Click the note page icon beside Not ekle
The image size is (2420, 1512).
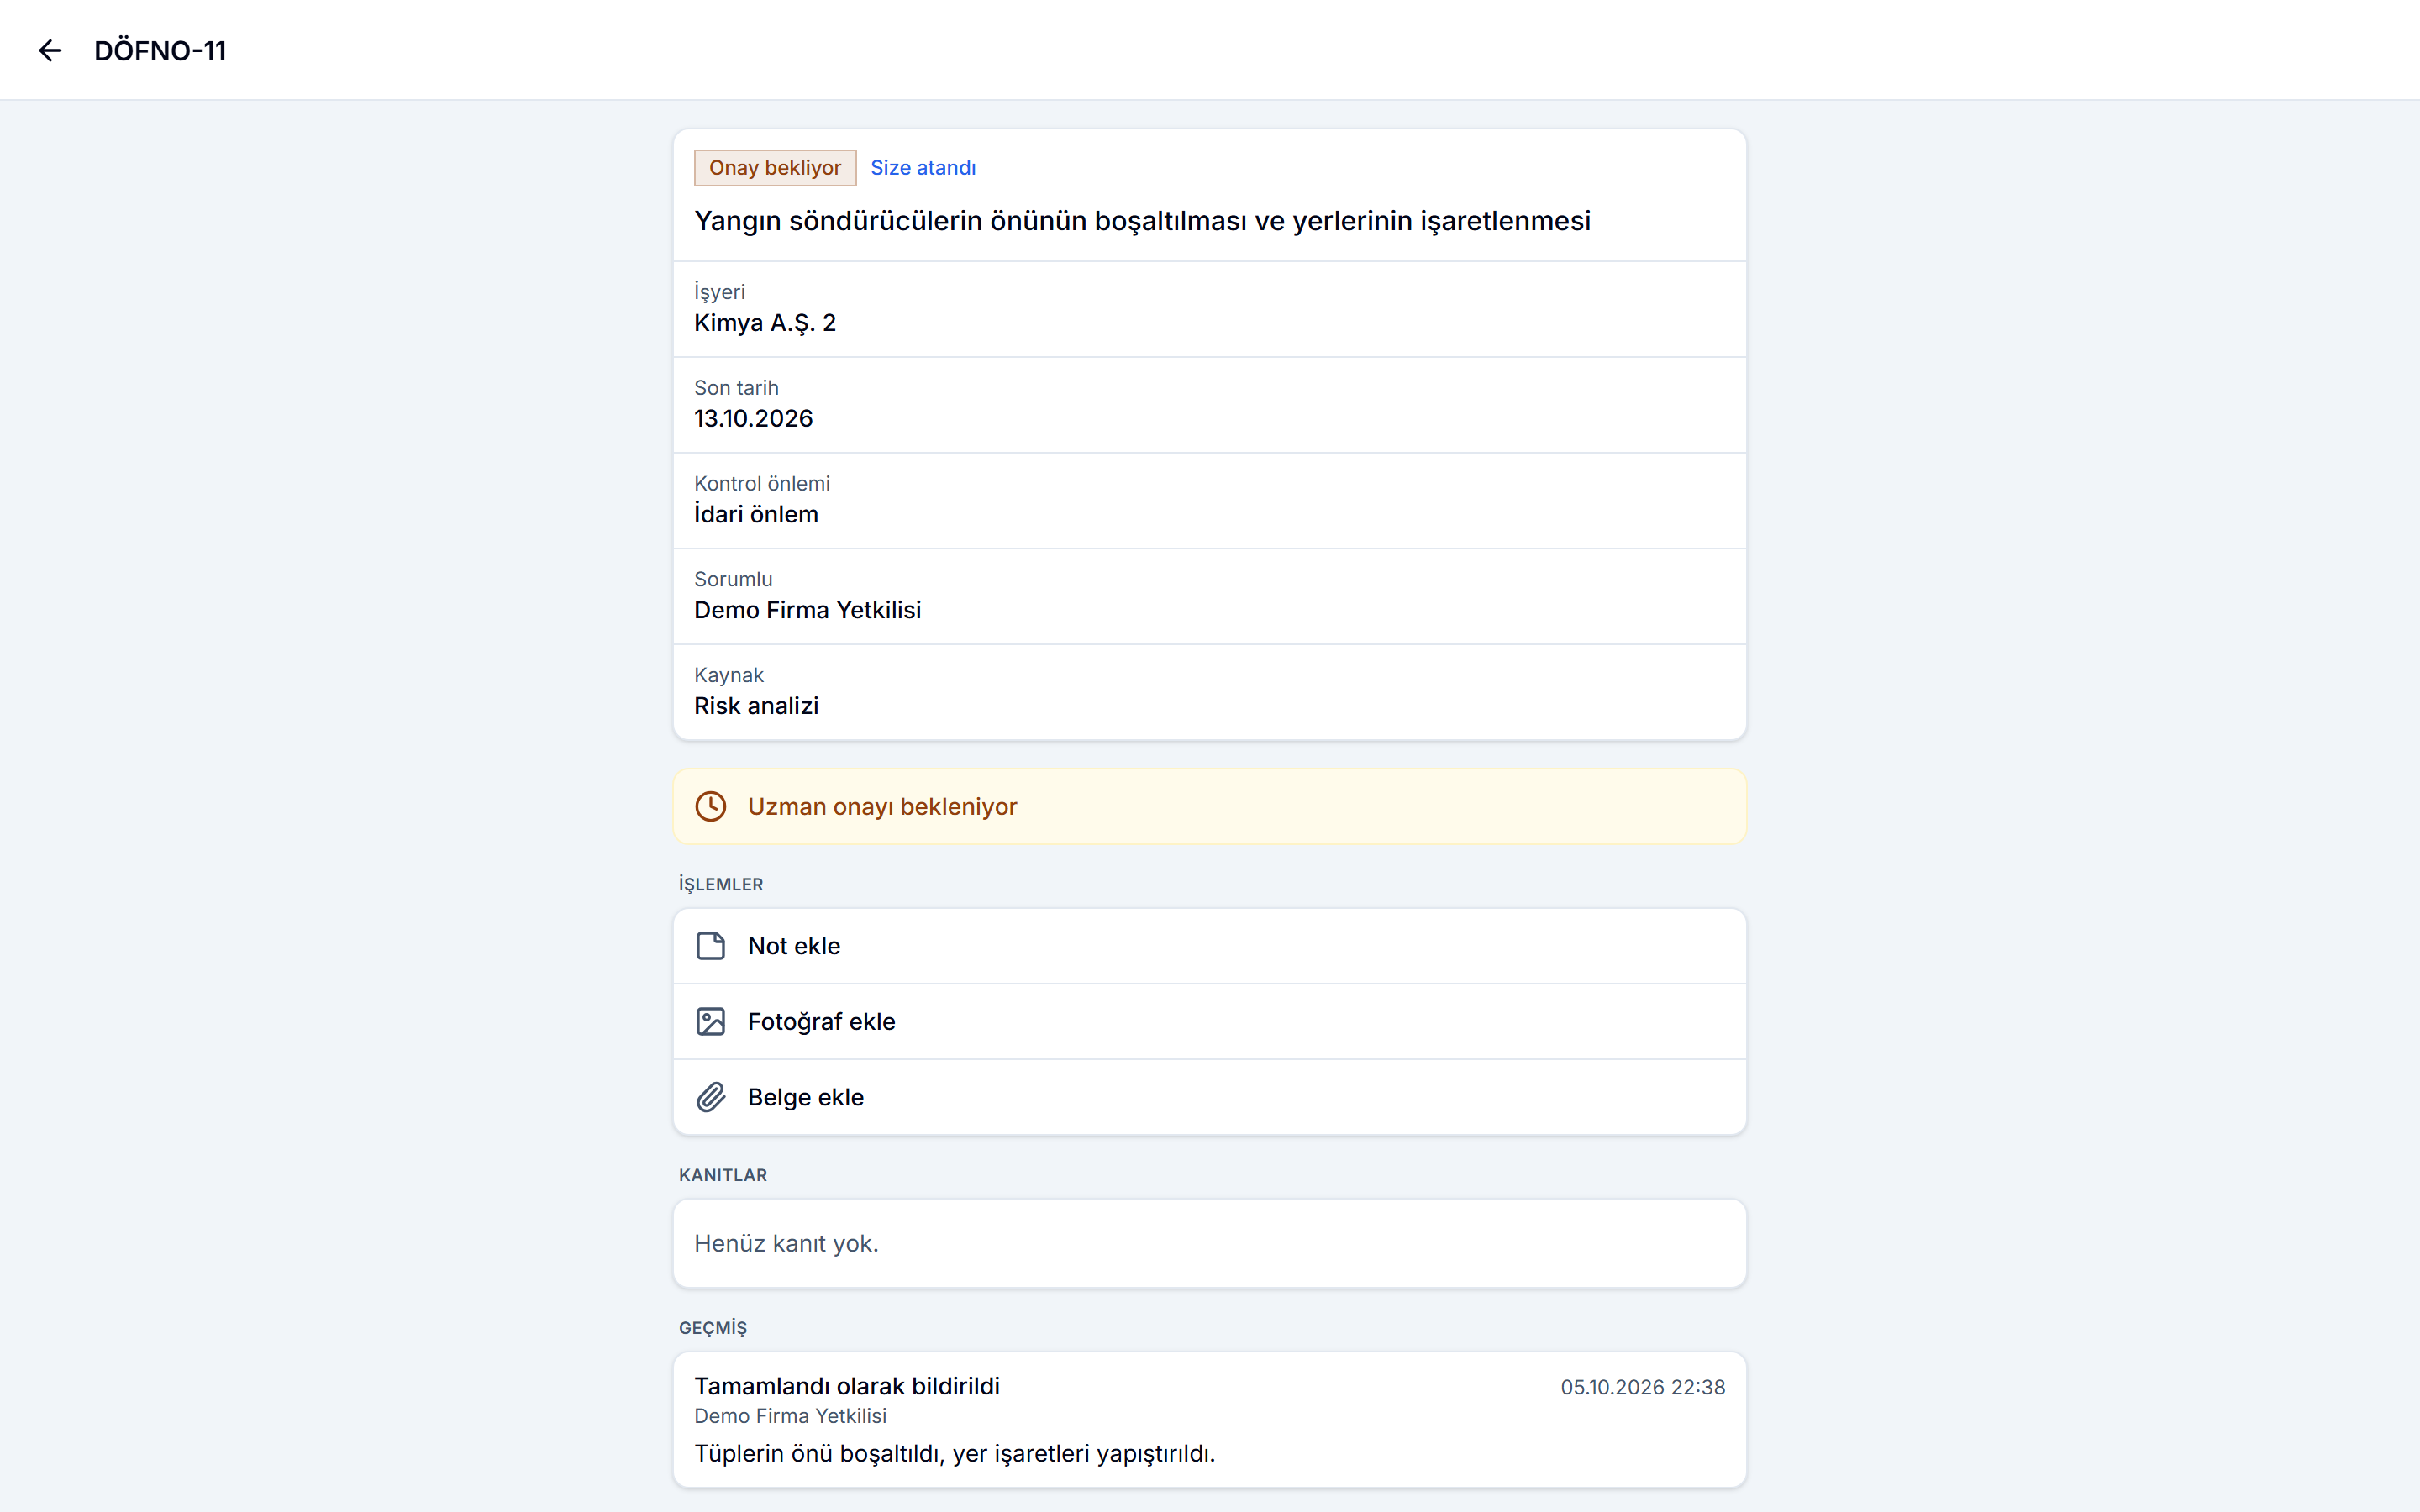click(x=710, y=946)
